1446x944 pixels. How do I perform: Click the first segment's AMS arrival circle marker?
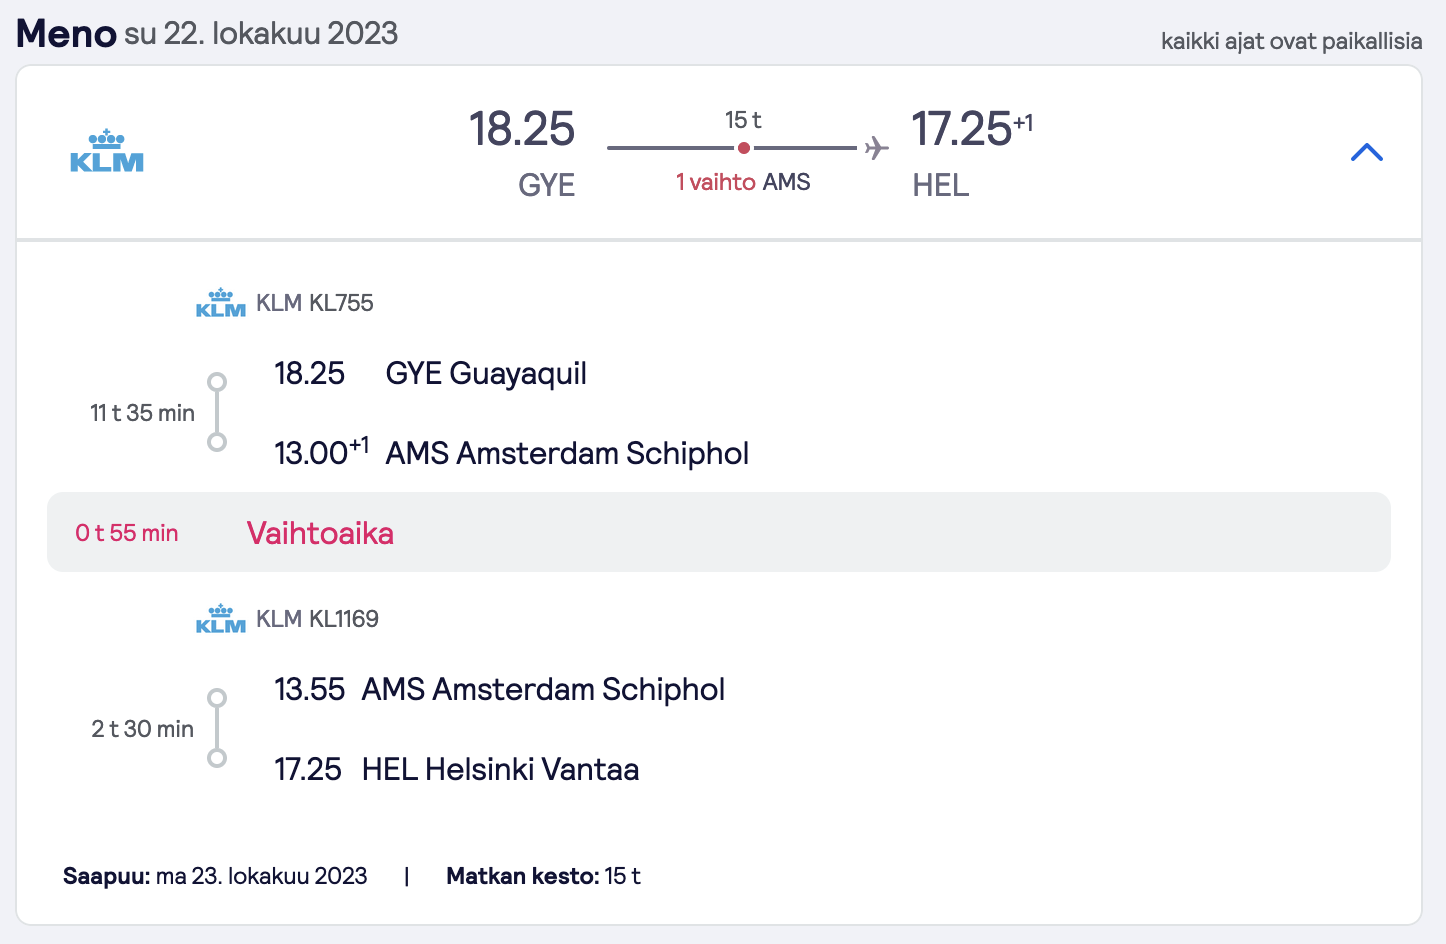[217, 442]
